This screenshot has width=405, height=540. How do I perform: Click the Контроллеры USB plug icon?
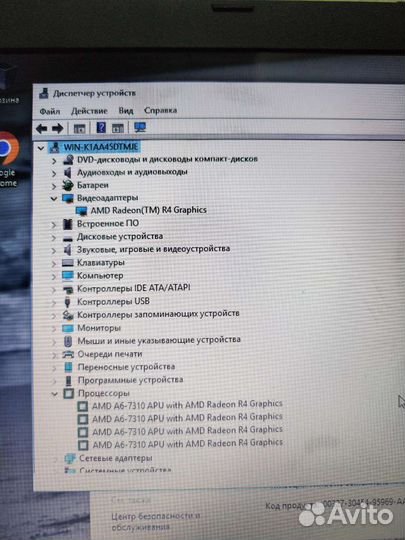(68, 302)
